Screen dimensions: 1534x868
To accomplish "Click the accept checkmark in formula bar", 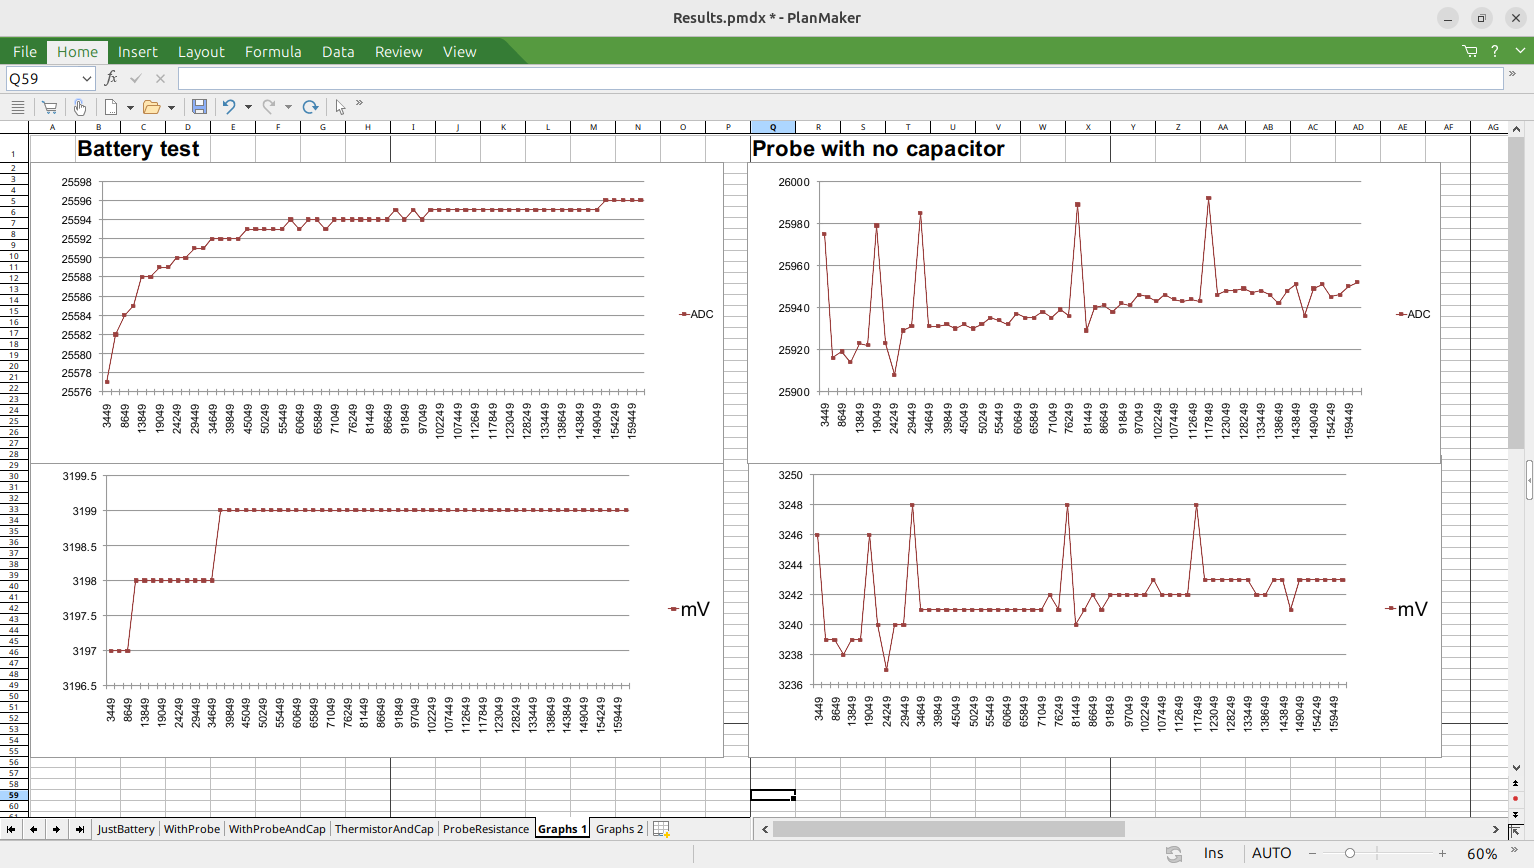I will point(136,78).
